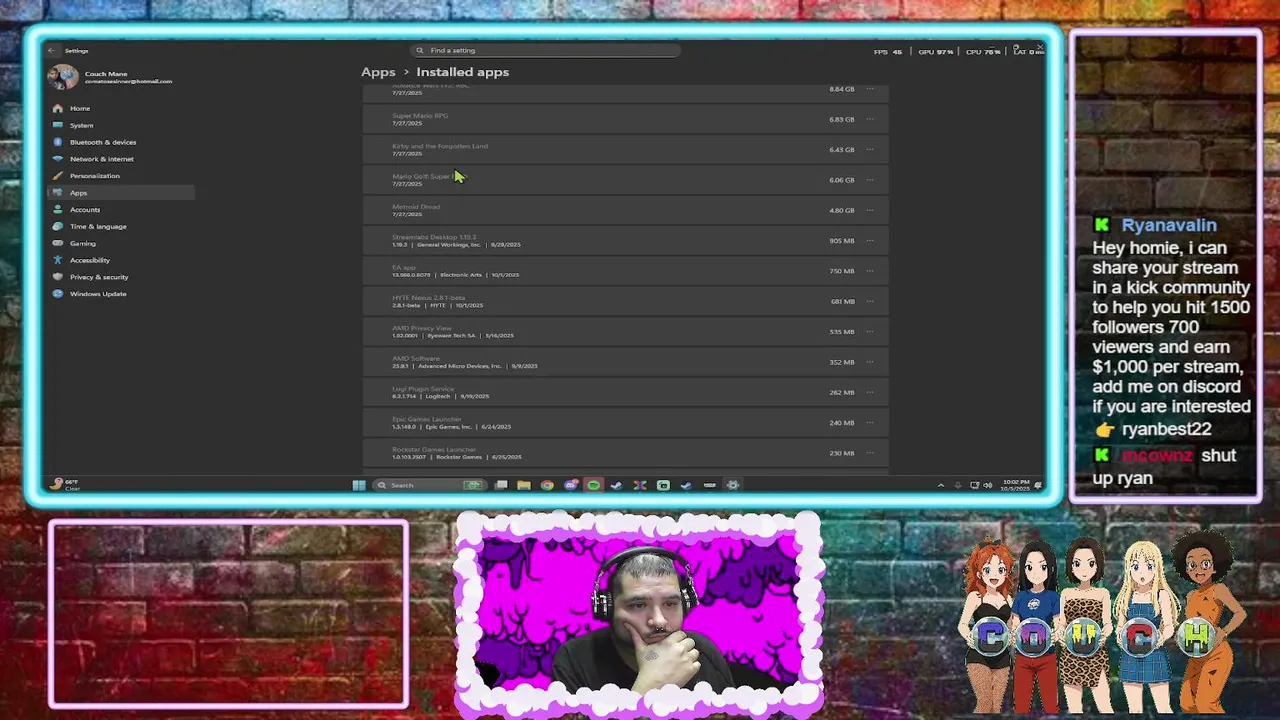
Task: Open Task View in the taskbar
Action: pos(501,485)
